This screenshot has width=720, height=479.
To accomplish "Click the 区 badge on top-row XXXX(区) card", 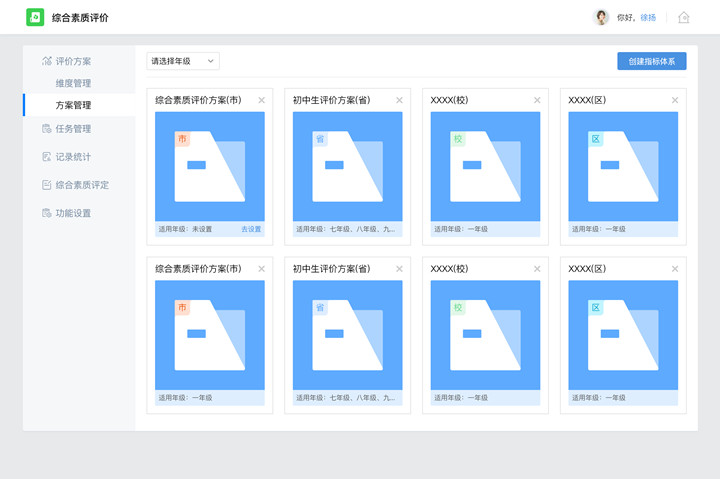I will coord(596,139).
